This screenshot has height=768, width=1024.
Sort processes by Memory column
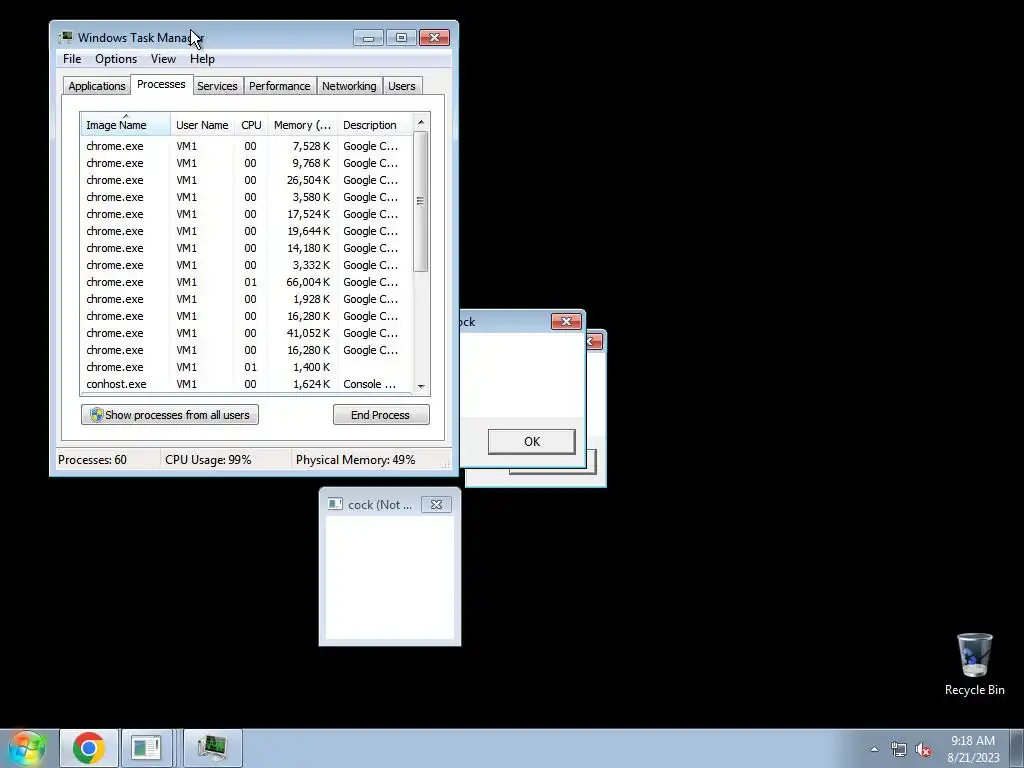(x=302, y=125)
